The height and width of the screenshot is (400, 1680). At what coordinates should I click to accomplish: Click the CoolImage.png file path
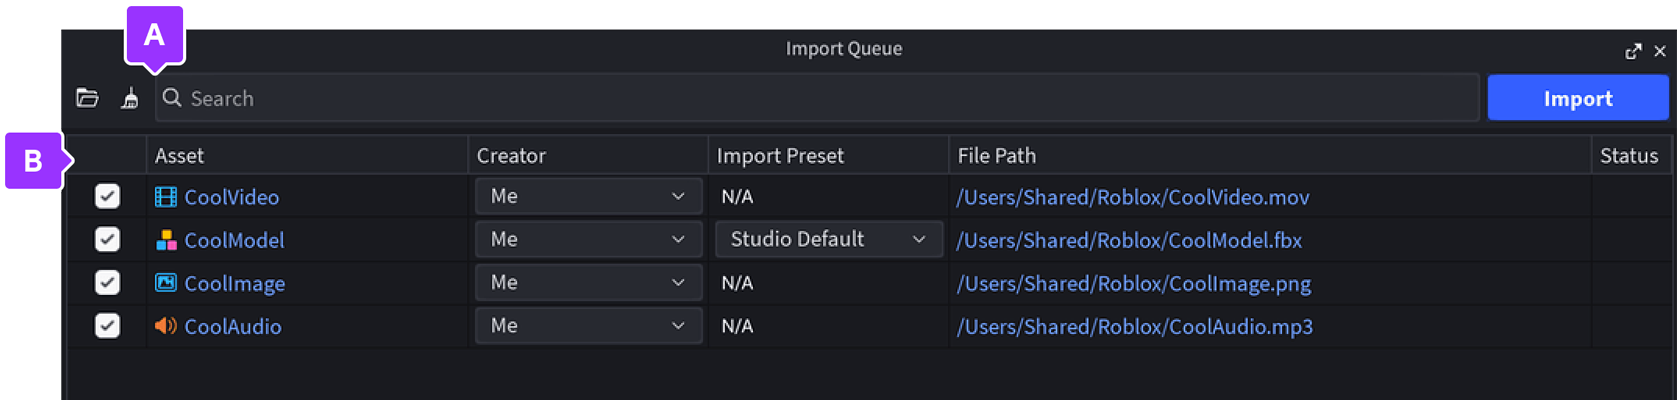(x=1134, y=283)
